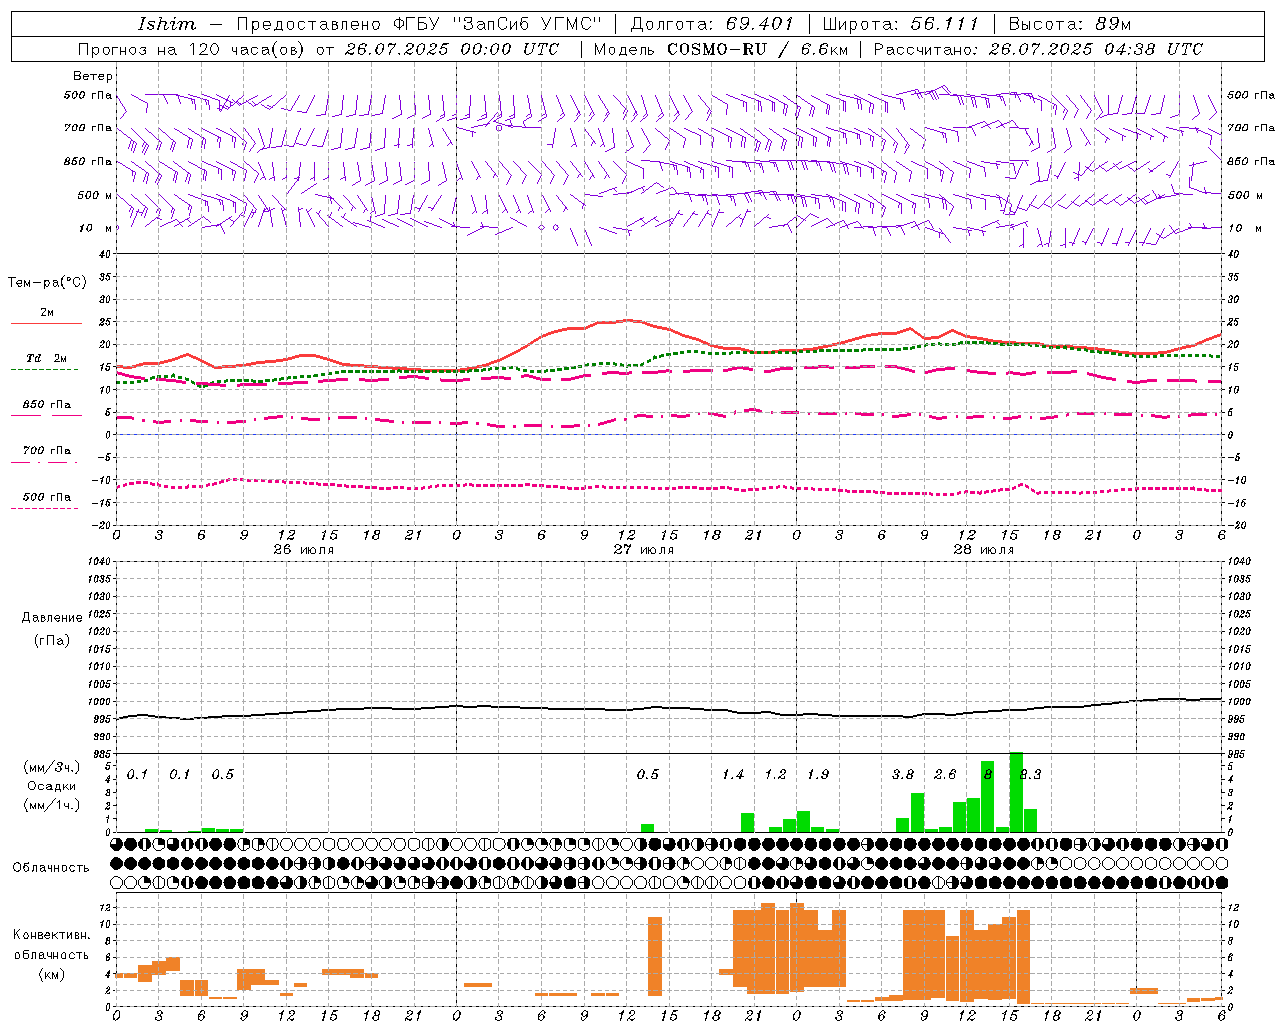Click the "Рассчитано: 26.07.2025 04:38 UTC" timestamp

click(x=1038, y=49)
